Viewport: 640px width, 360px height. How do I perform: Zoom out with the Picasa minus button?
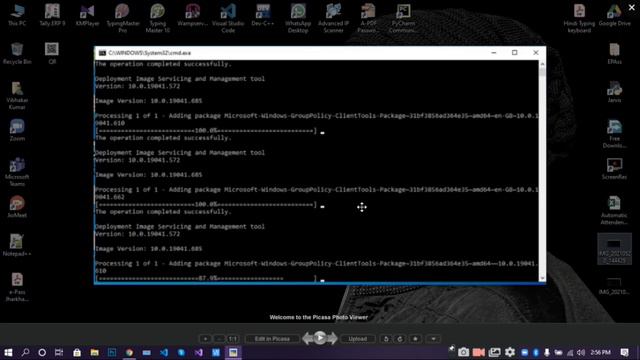[219, 339]
